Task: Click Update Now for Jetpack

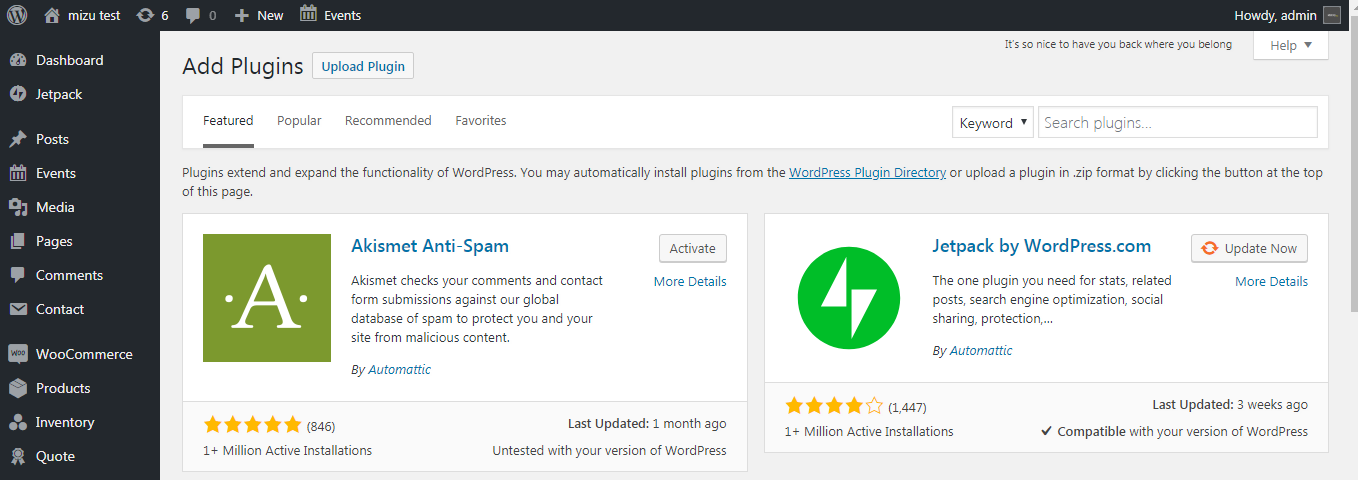Action: coord(1249,248)
